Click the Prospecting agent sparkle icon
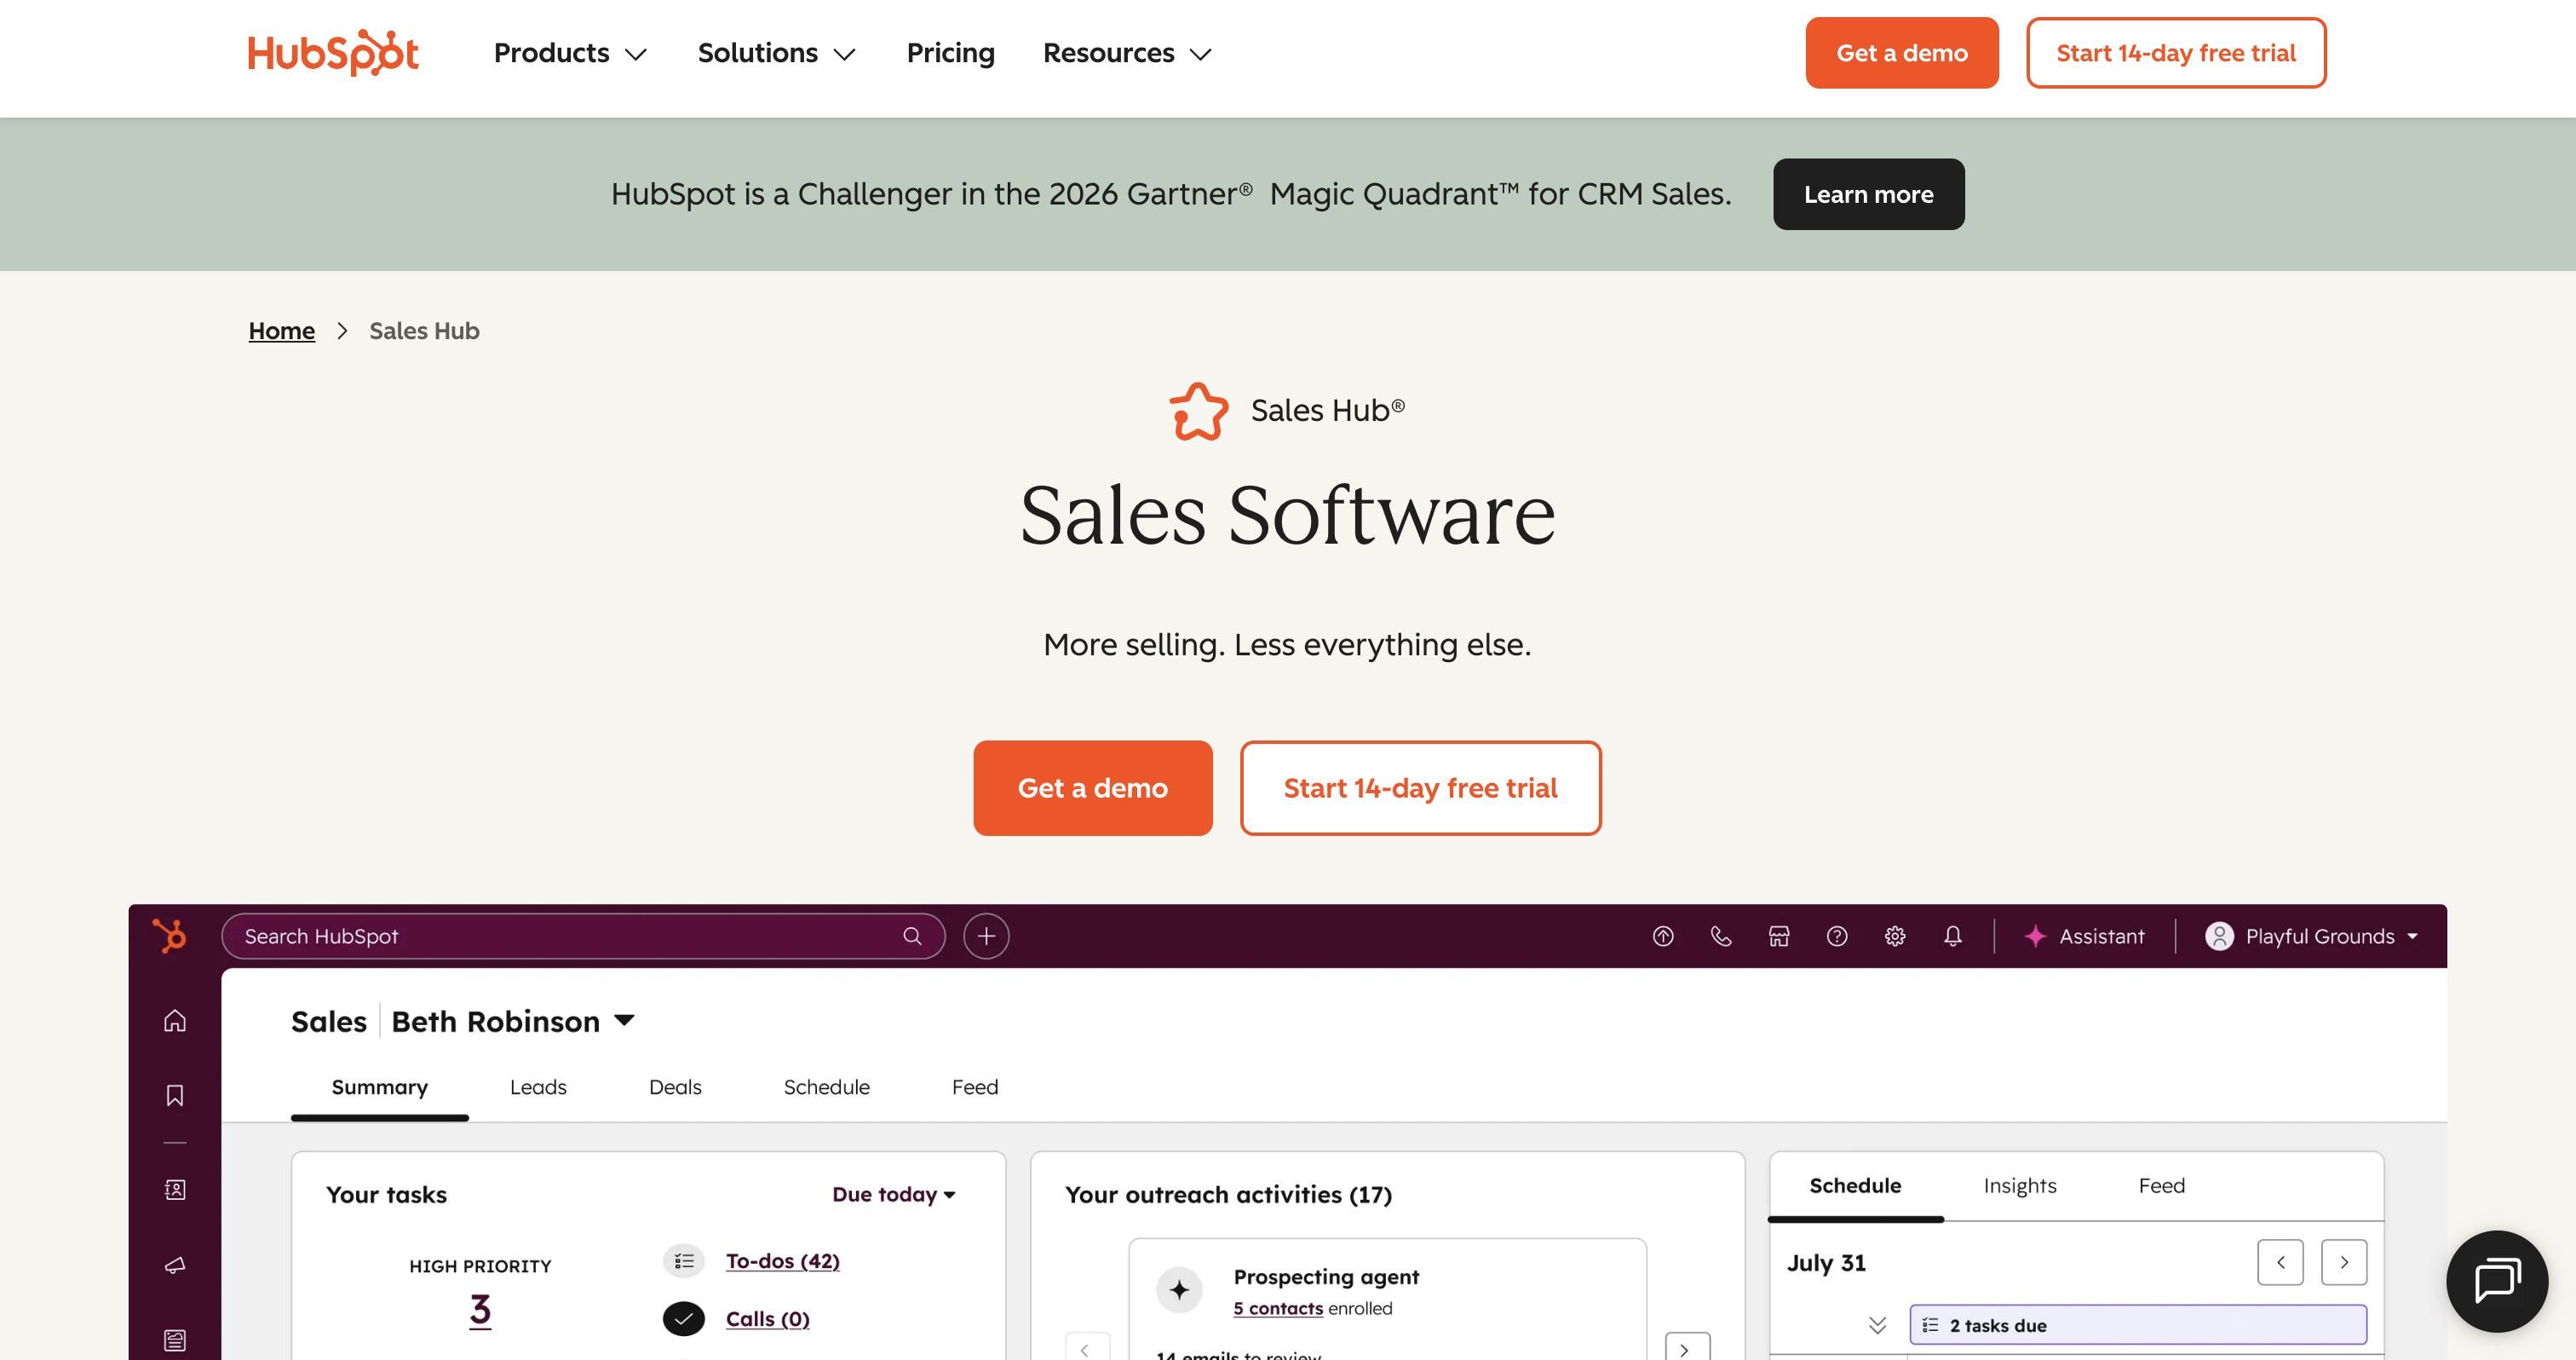The height and width of the screenshot is (1360, 2576). [1180, 1290]
